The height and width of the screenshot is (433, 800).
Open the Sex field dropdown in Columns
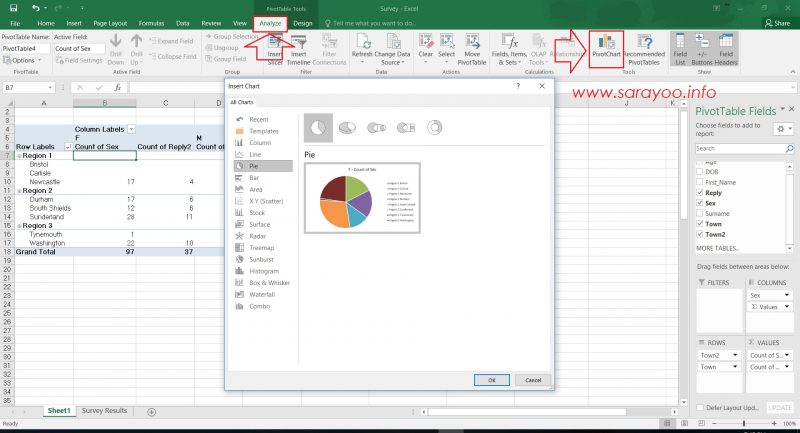pyautogui.click(x=786, y=295)
